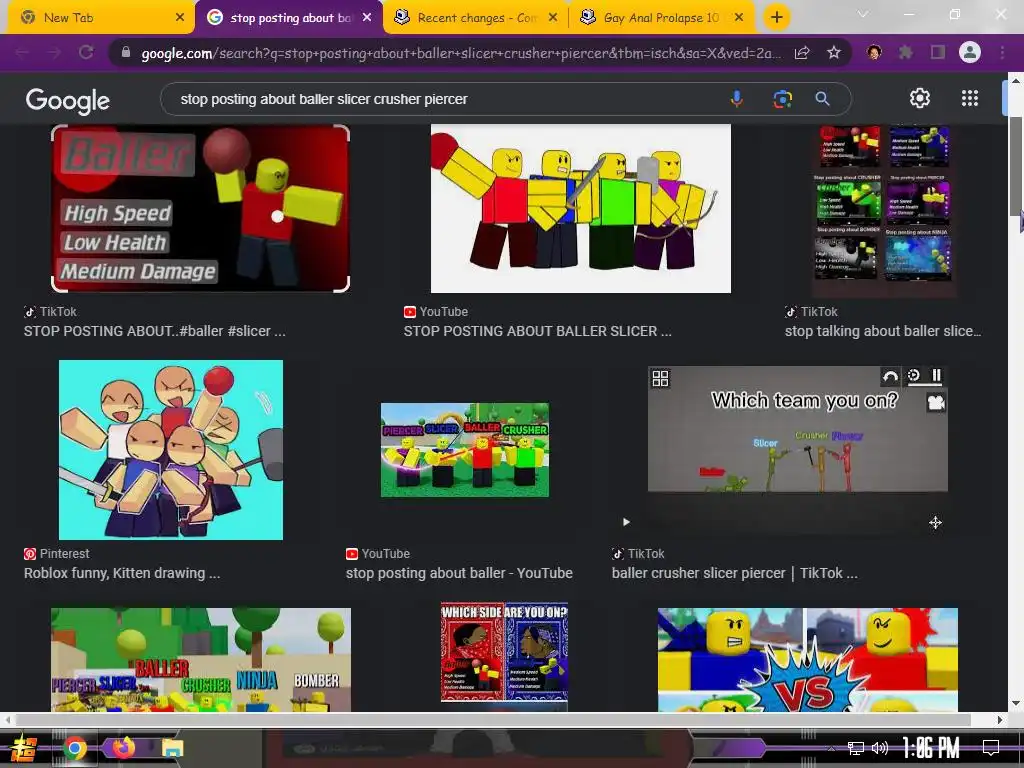Click the volume speaker tray icon

tap(880, 748)
